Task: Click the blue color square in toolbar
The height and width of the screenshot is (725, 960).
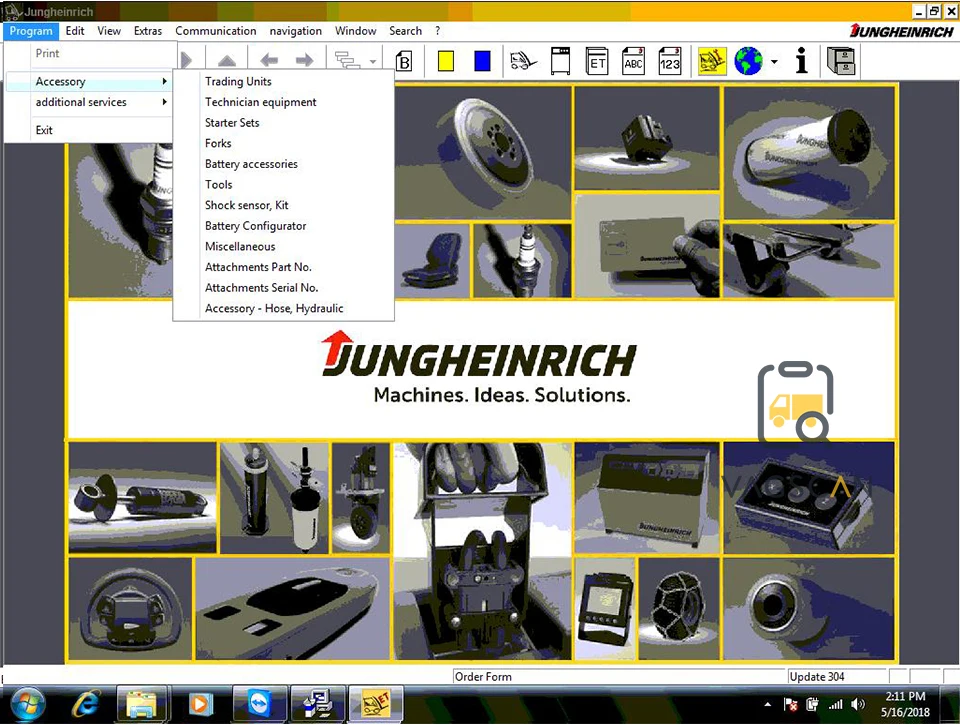Action: point(482,61)
